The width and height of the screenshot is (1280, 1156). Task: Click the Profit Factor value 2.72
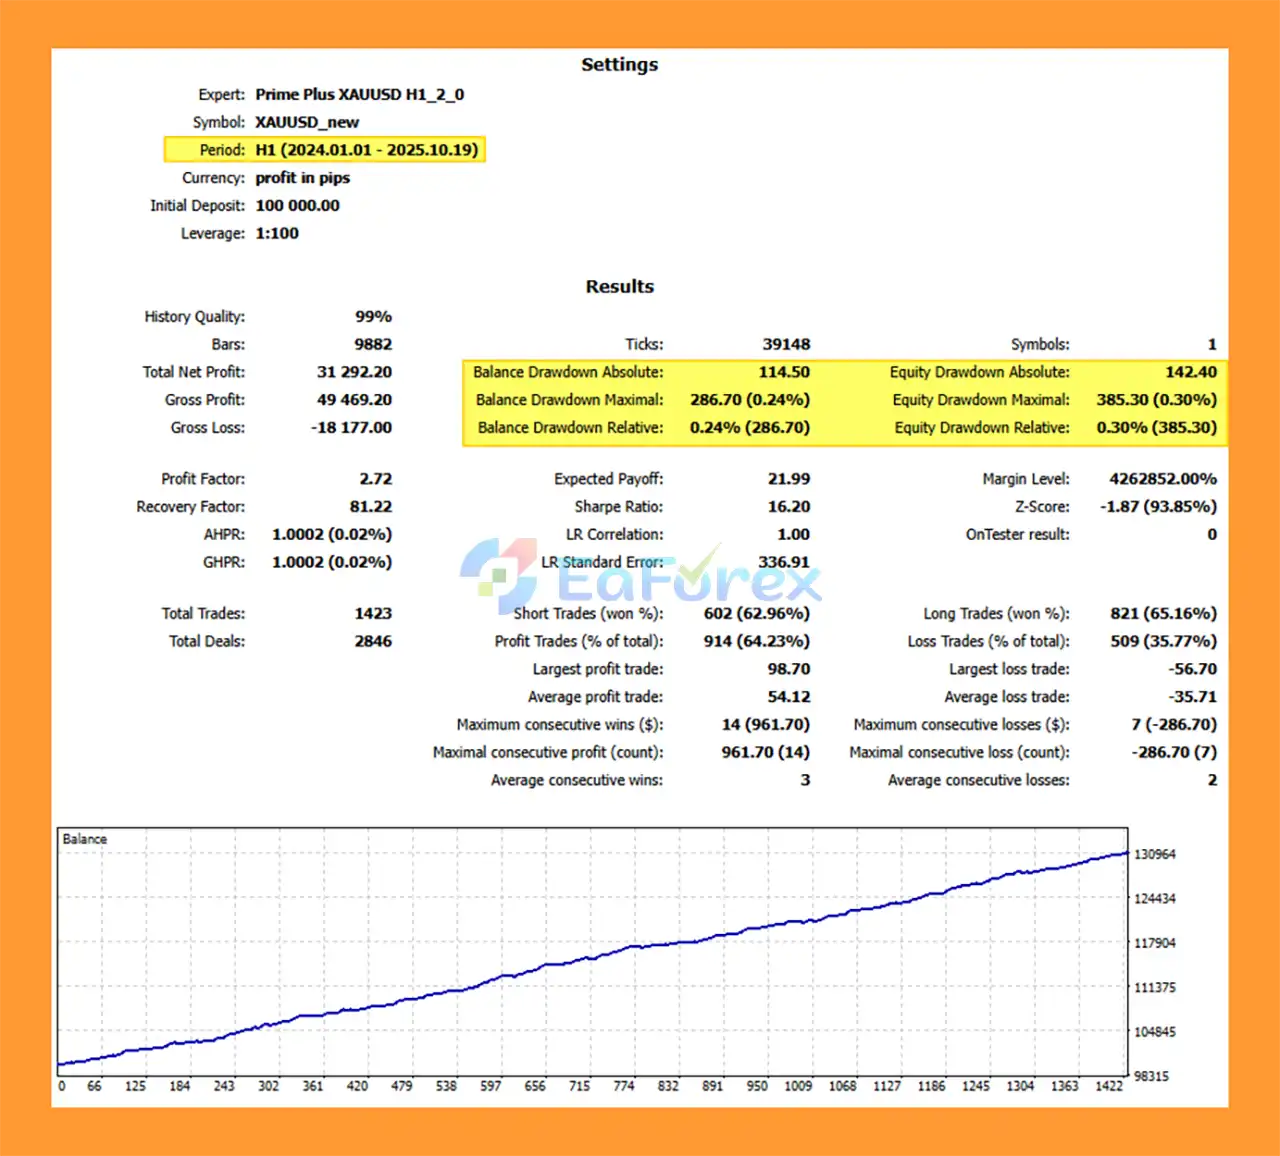375,479
